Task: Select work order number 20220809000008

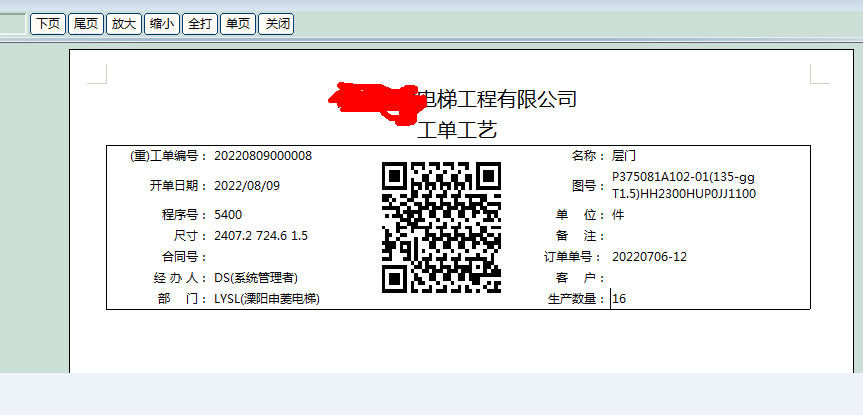Action: tap(263, 156)
